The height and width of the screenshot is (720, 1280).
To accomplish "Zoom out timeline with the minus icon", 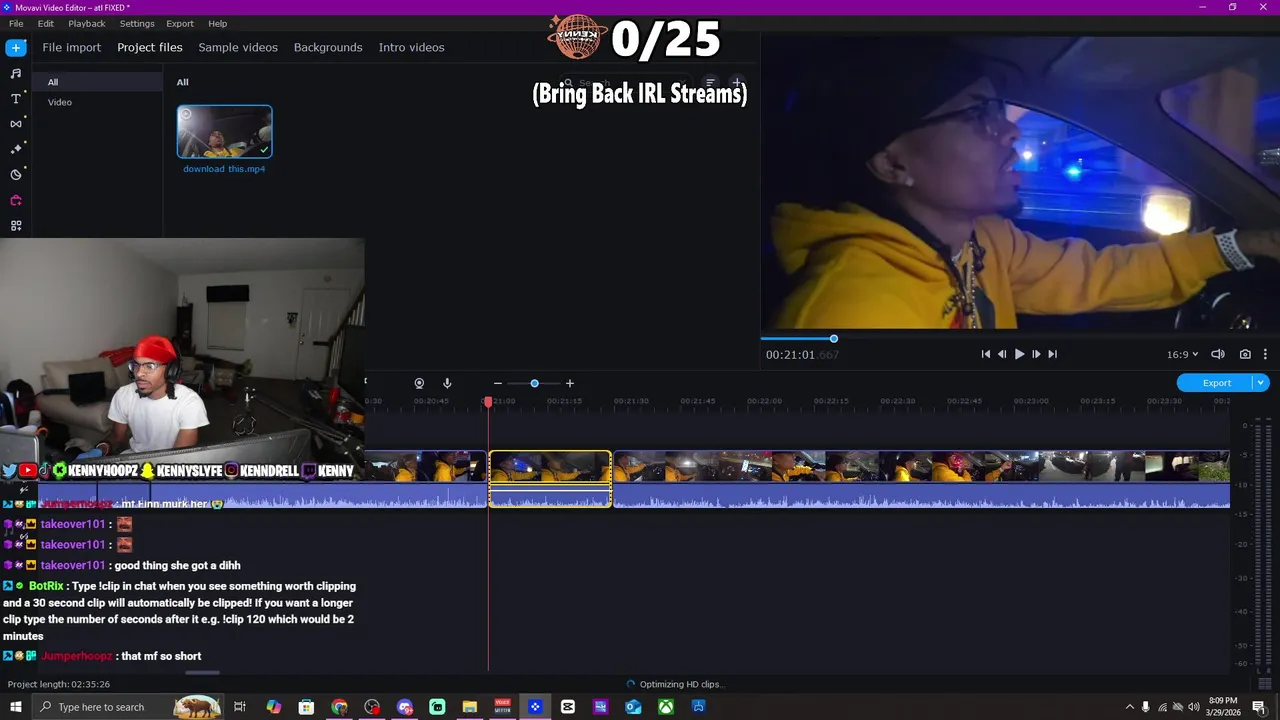I will pyautogui.click(x=497, y=383).
